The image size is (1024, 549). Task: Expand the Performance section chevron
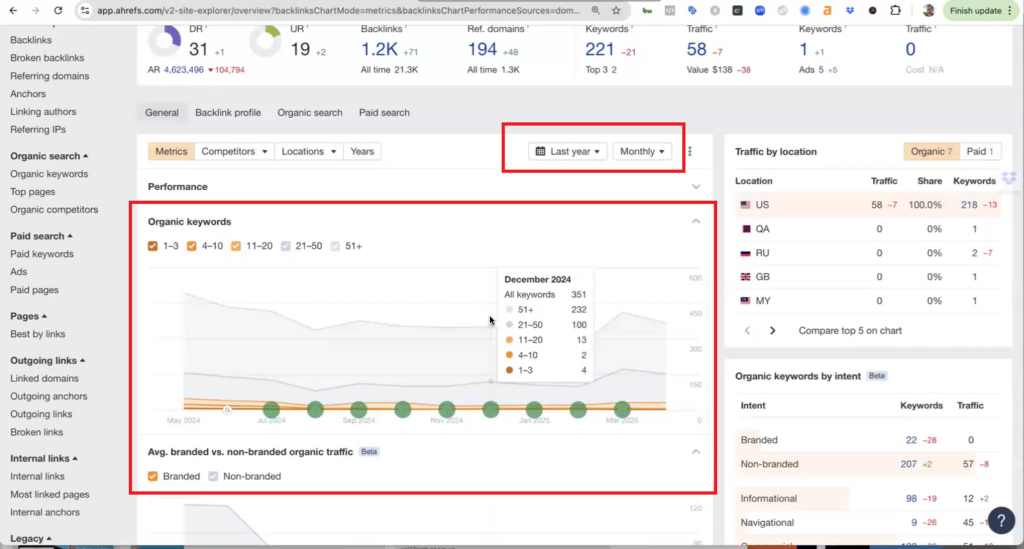(696, 187)
